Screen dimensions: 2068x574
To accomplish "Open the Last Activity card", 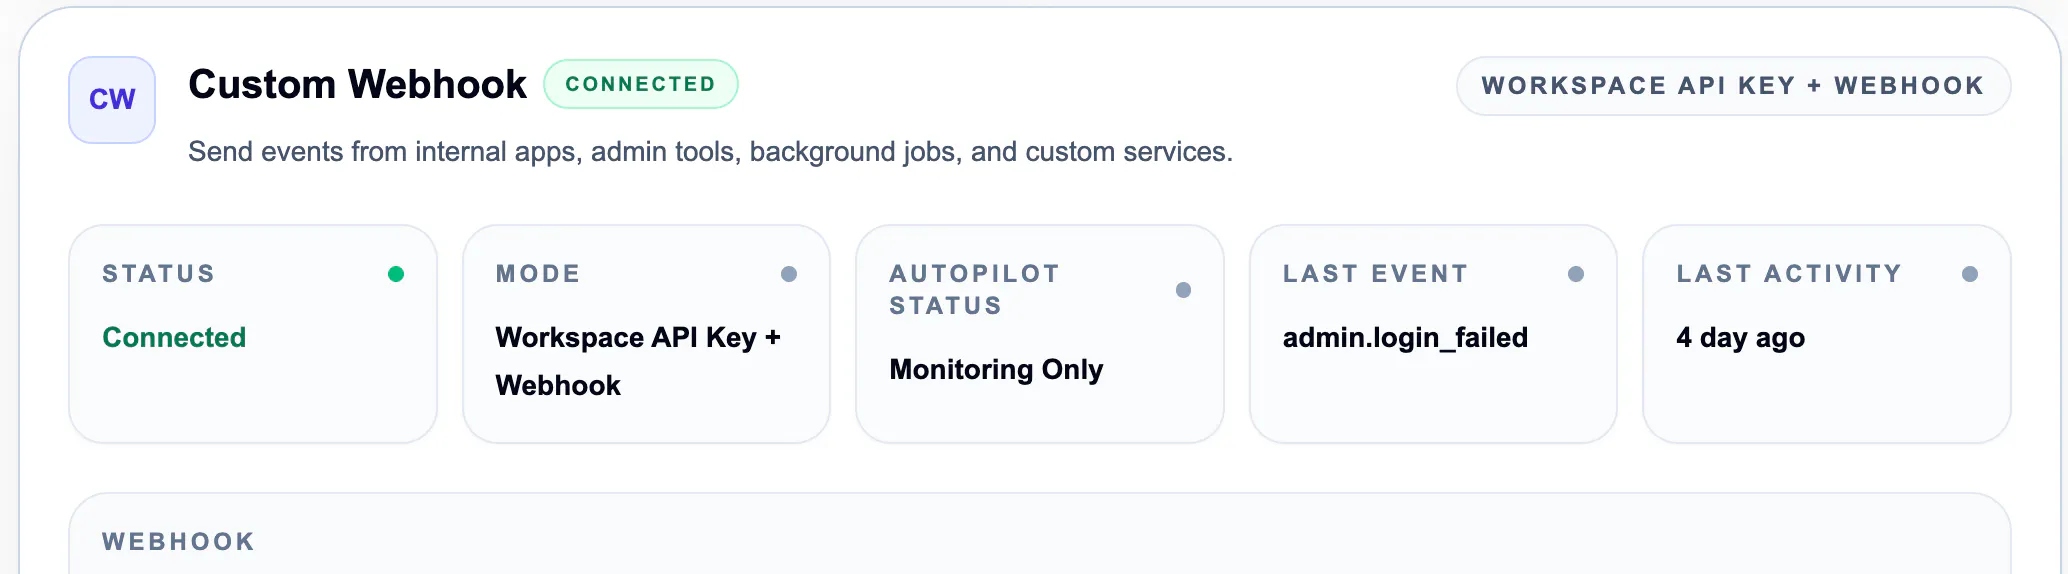I will [1827, 334].
